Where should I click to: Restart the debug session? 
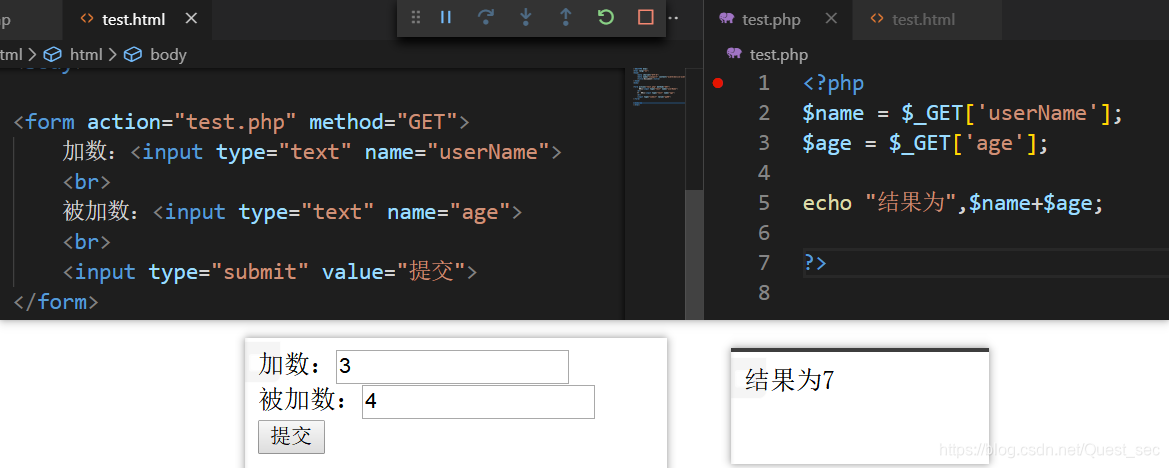point(605,17)
